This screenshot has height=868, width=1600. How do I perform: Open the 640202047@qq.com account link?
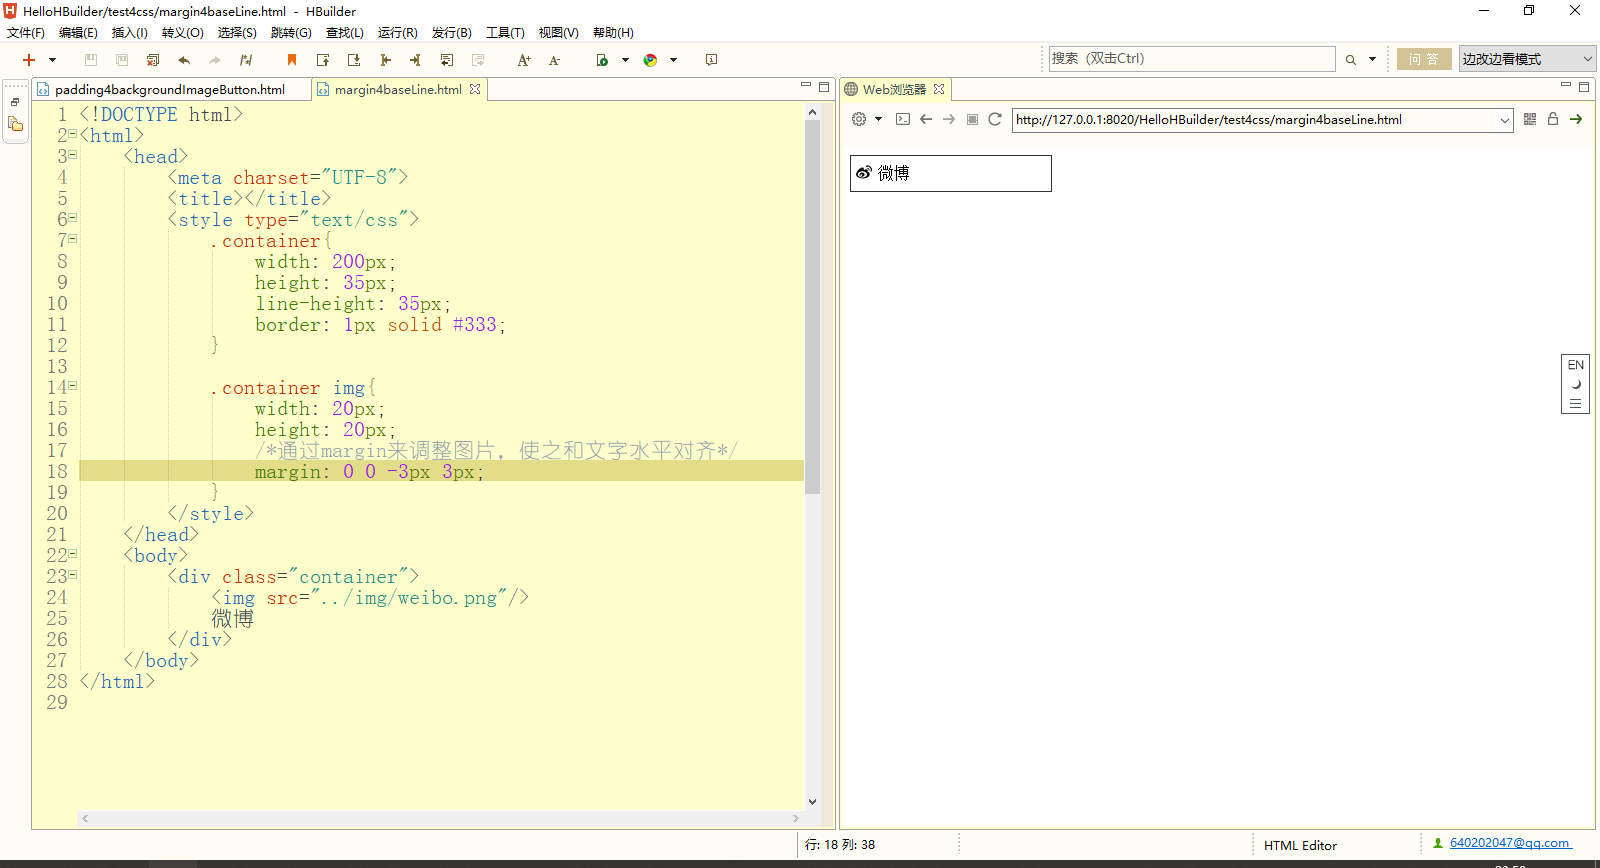click(1510, 843)
